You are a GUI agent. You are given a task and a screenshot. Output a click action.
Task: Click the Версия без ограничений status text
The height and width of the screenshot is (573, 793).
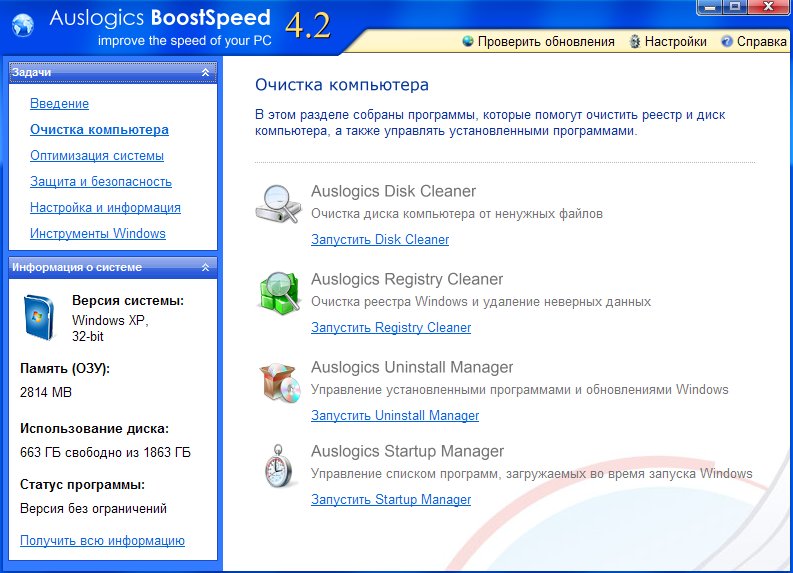click(x=93, y=508)
